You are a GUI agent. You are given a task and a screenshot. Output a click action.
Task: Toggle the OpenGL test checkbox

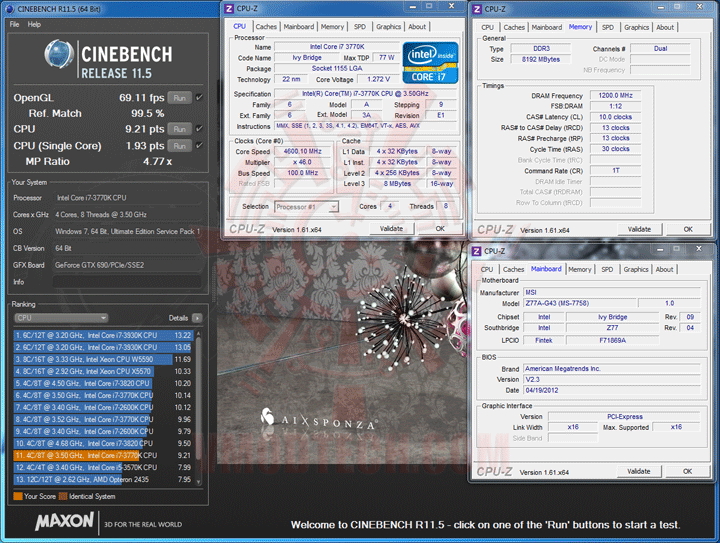pyautogui.click(x=199, y=97)
